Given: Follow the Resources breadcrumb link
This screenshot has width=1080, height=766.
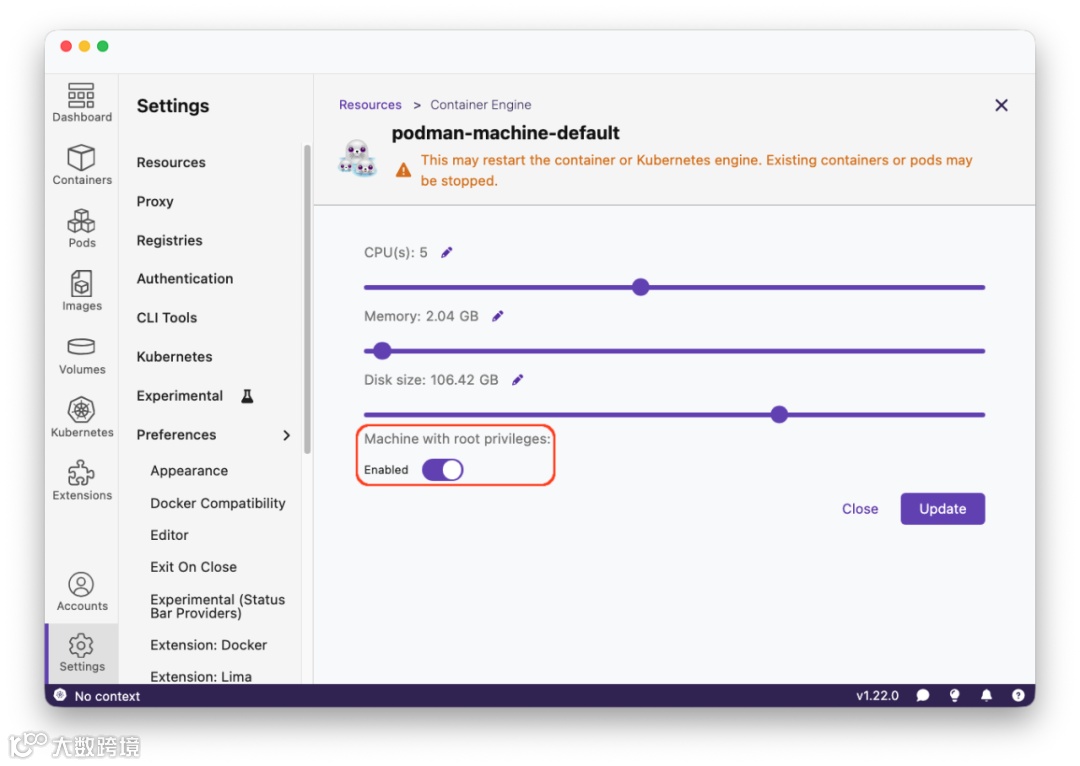Looking at the screenshot, I should tap(370, 105).
